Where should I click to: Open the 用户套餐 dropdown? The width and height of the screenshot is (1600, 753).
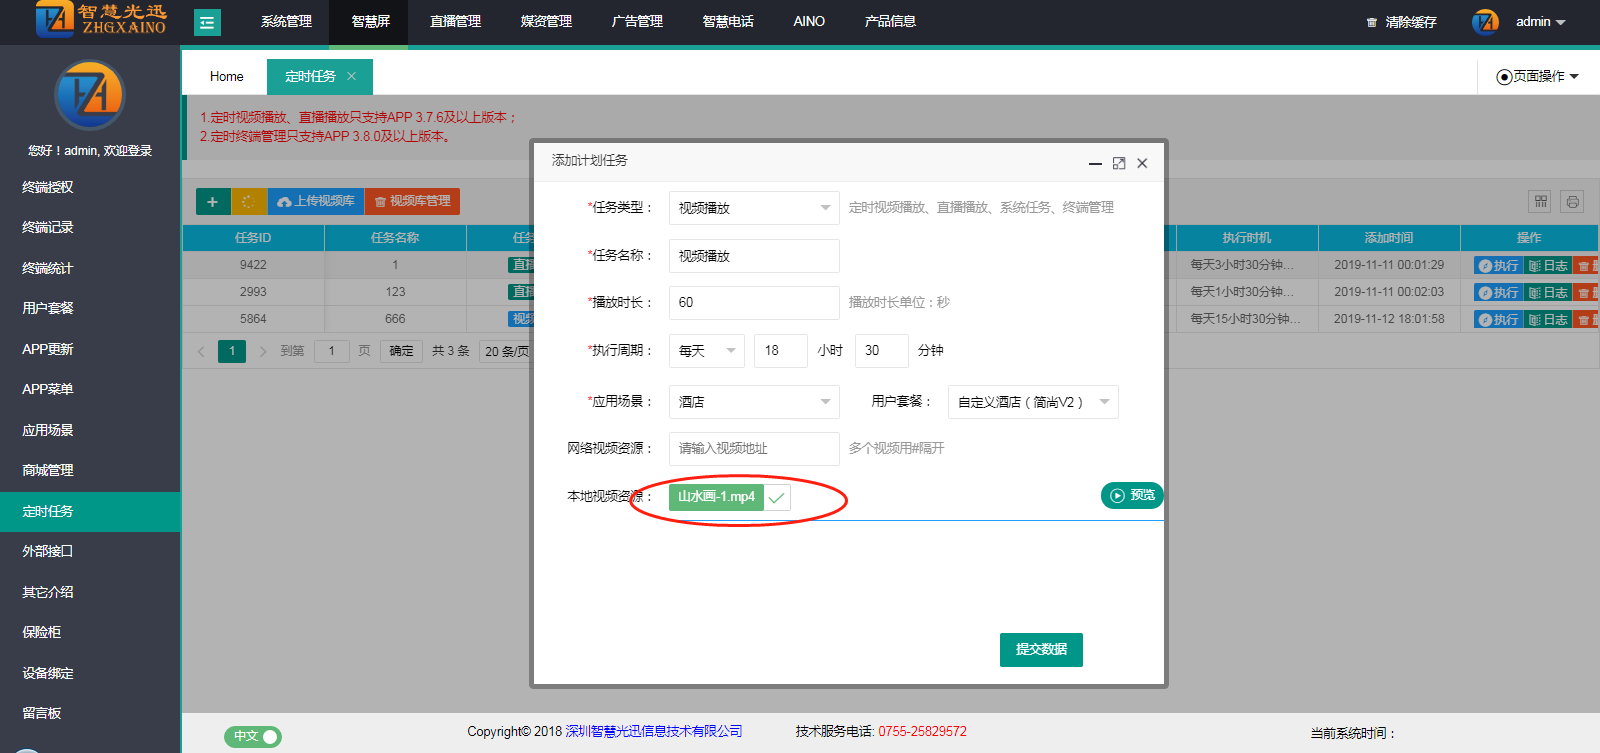tap(1032, 402)
